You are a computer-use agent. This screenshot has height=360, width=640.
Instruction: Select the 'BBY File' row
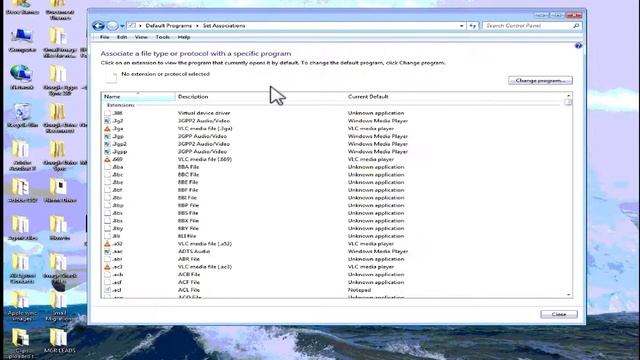[333, 229]
